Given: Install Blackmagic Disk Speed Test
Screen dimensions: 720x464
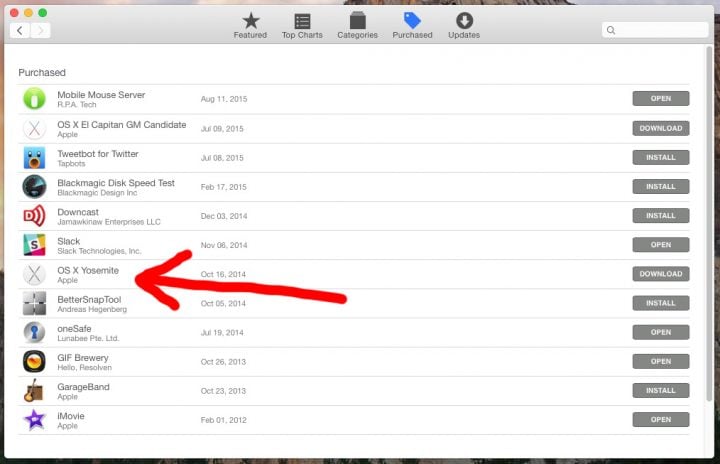Looking at the screenshot, I should 661,187.
